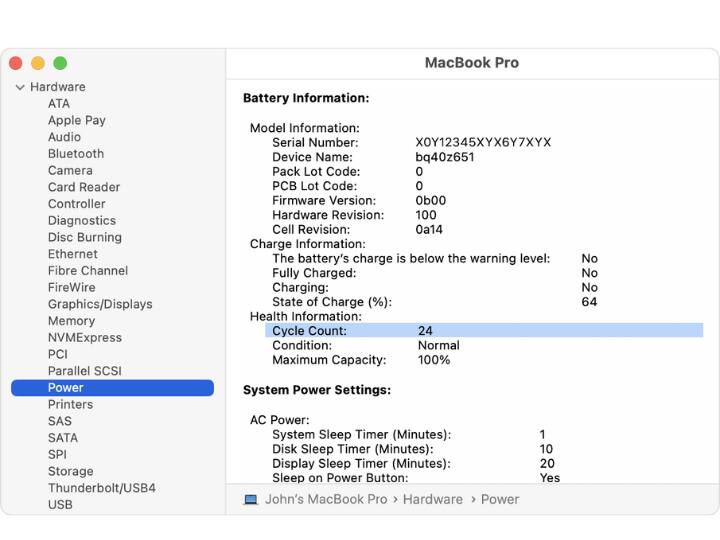
Task: Select Apple Pay in the sidebar
Action: tap(77, 120)
